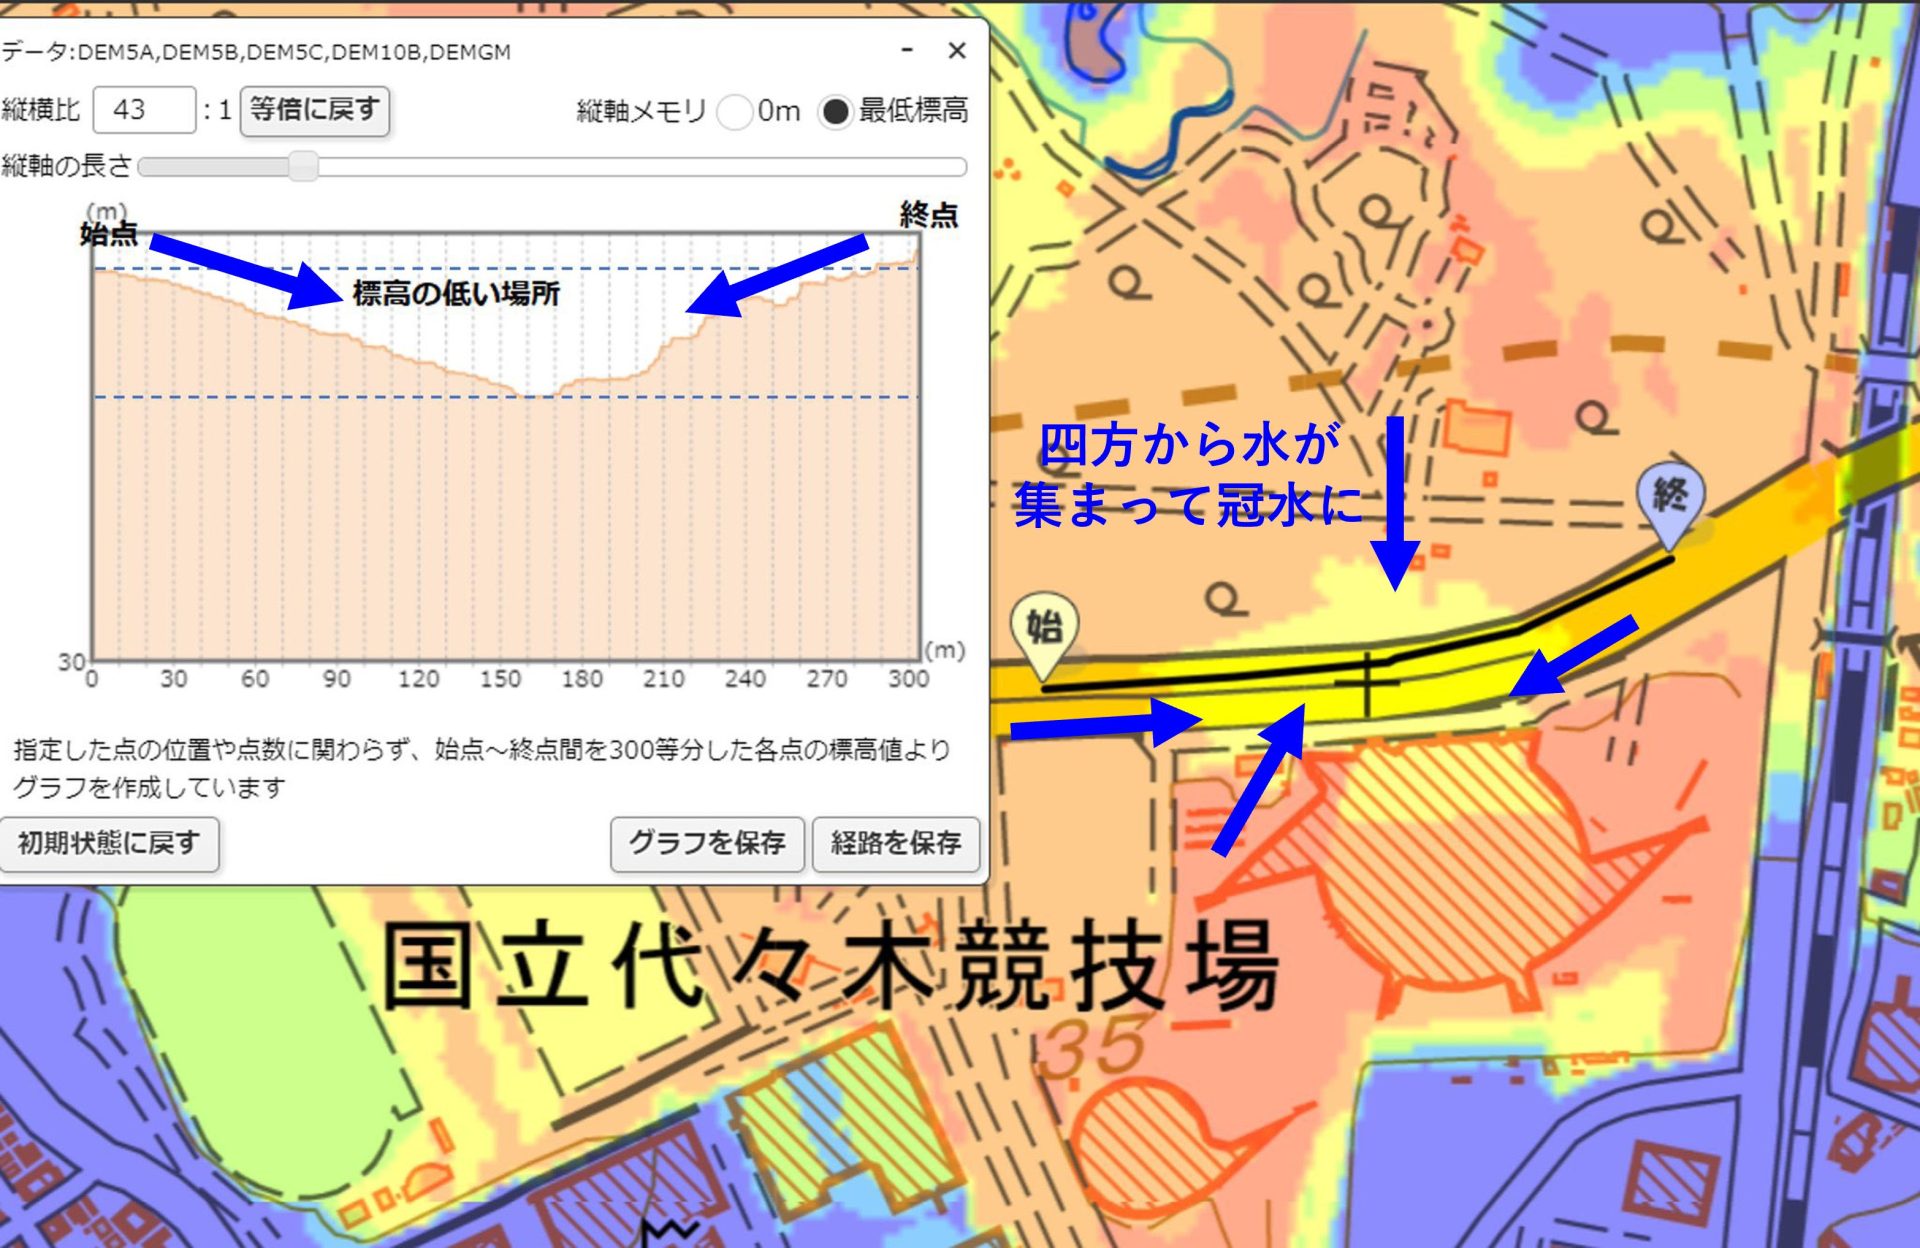Image resolution: width=1920 pixels, height=1248 pixels.
Task: Click the 始 start point marker on map
Action: point(1044,635)
